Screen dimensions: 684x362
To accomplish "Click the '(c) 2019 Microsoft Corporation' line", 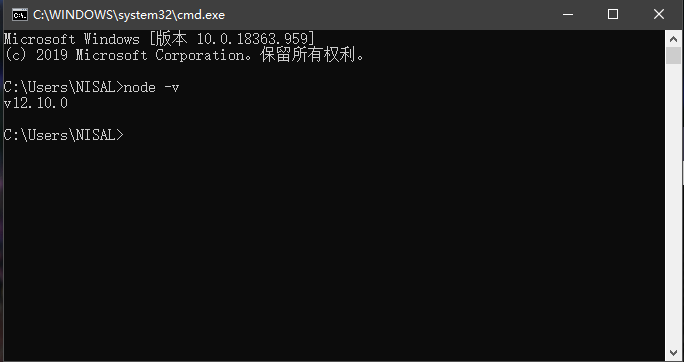I will pyautogui.click(x=127, y=55).
